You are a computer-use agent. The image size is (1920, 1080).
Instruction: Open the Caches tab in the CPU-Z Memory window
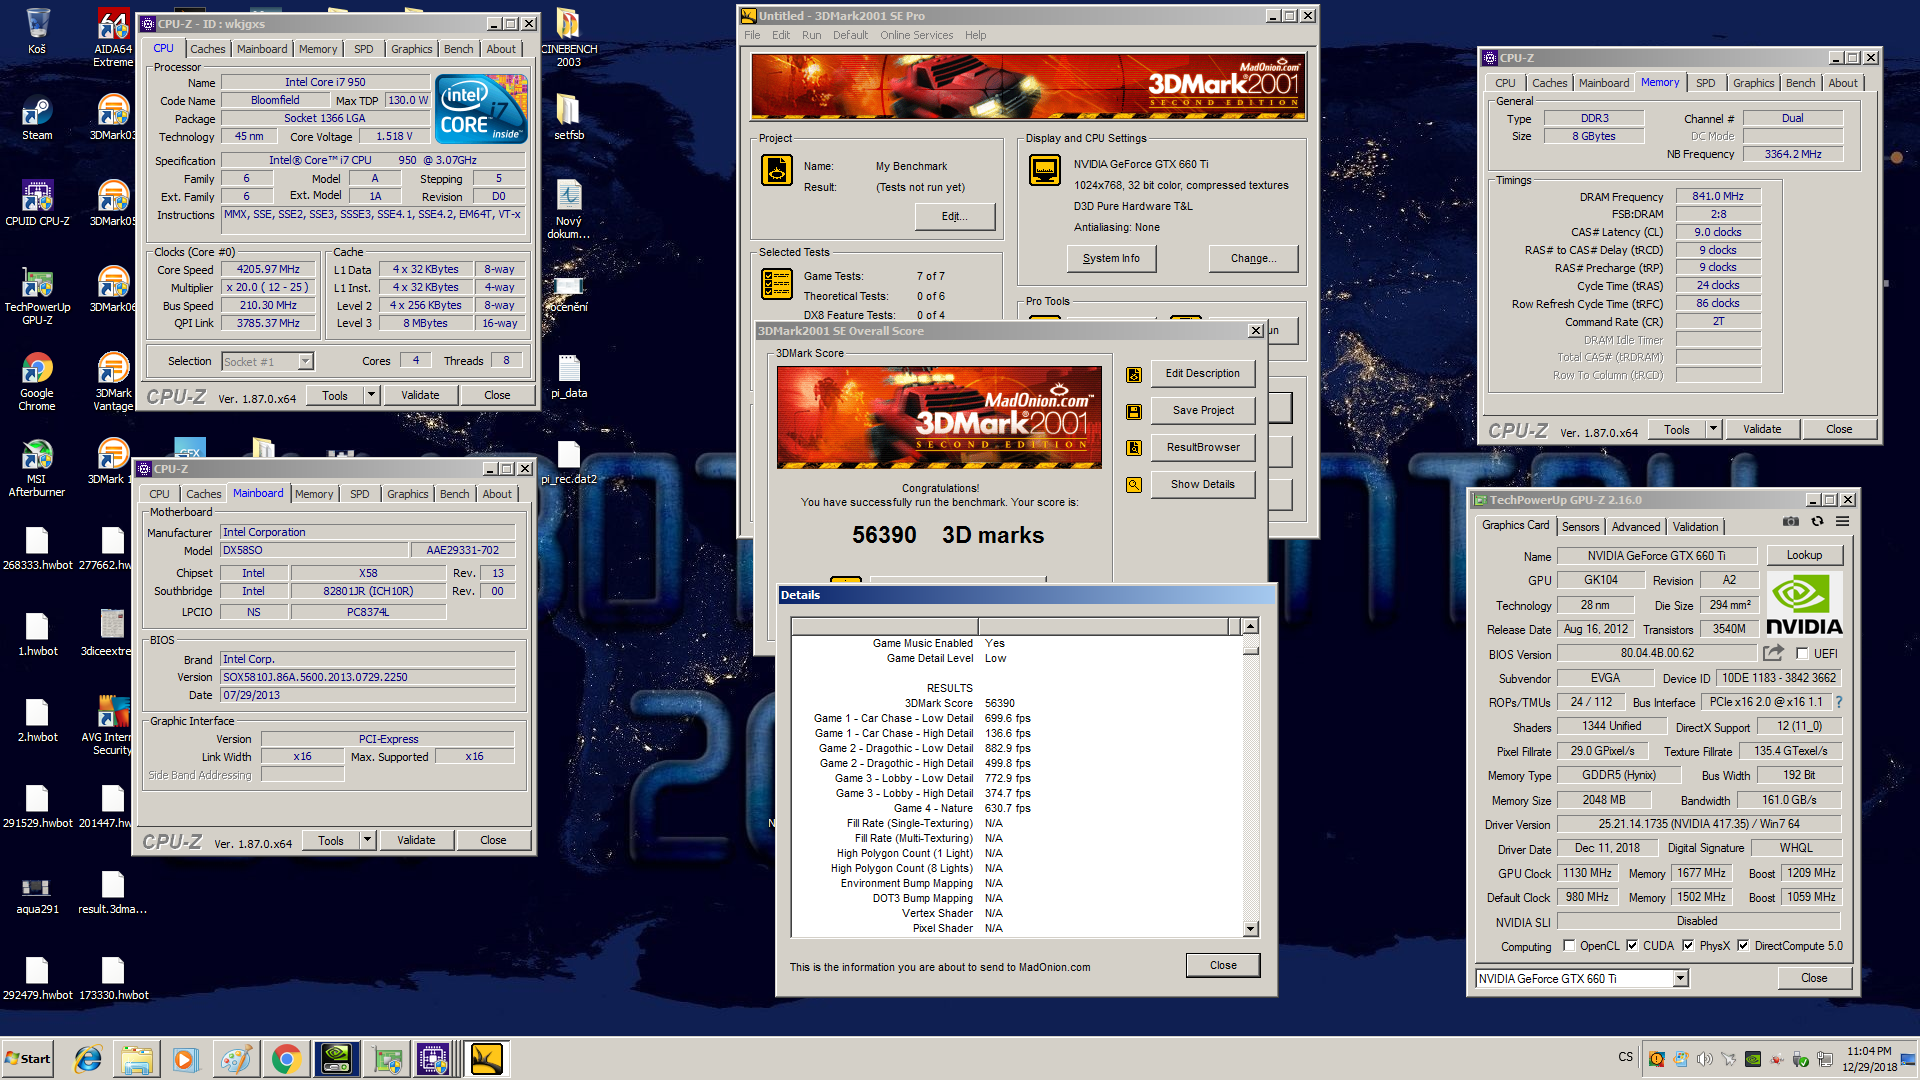click(1549, 83)
